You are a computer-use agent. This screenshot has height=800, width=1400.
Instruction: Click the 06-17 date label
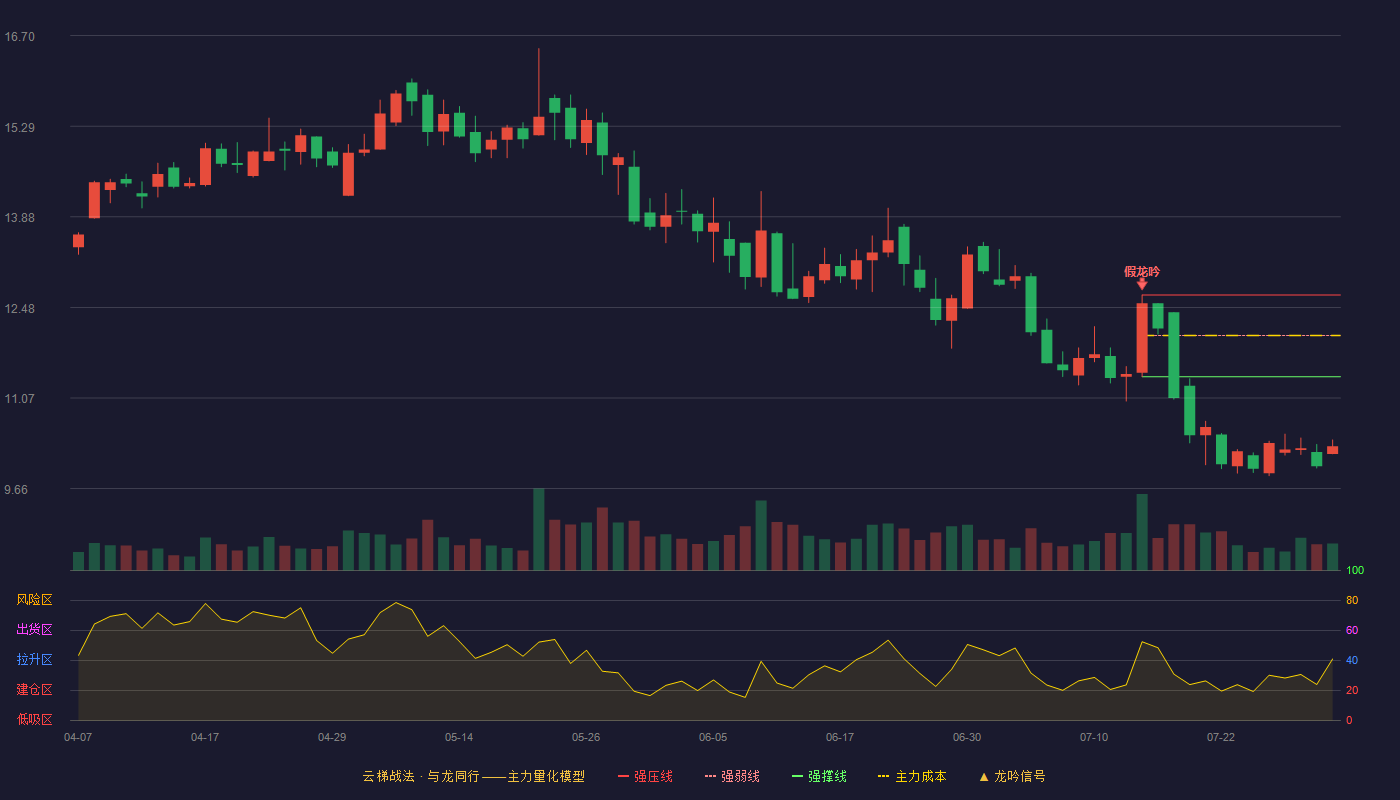tap(840, 737)
